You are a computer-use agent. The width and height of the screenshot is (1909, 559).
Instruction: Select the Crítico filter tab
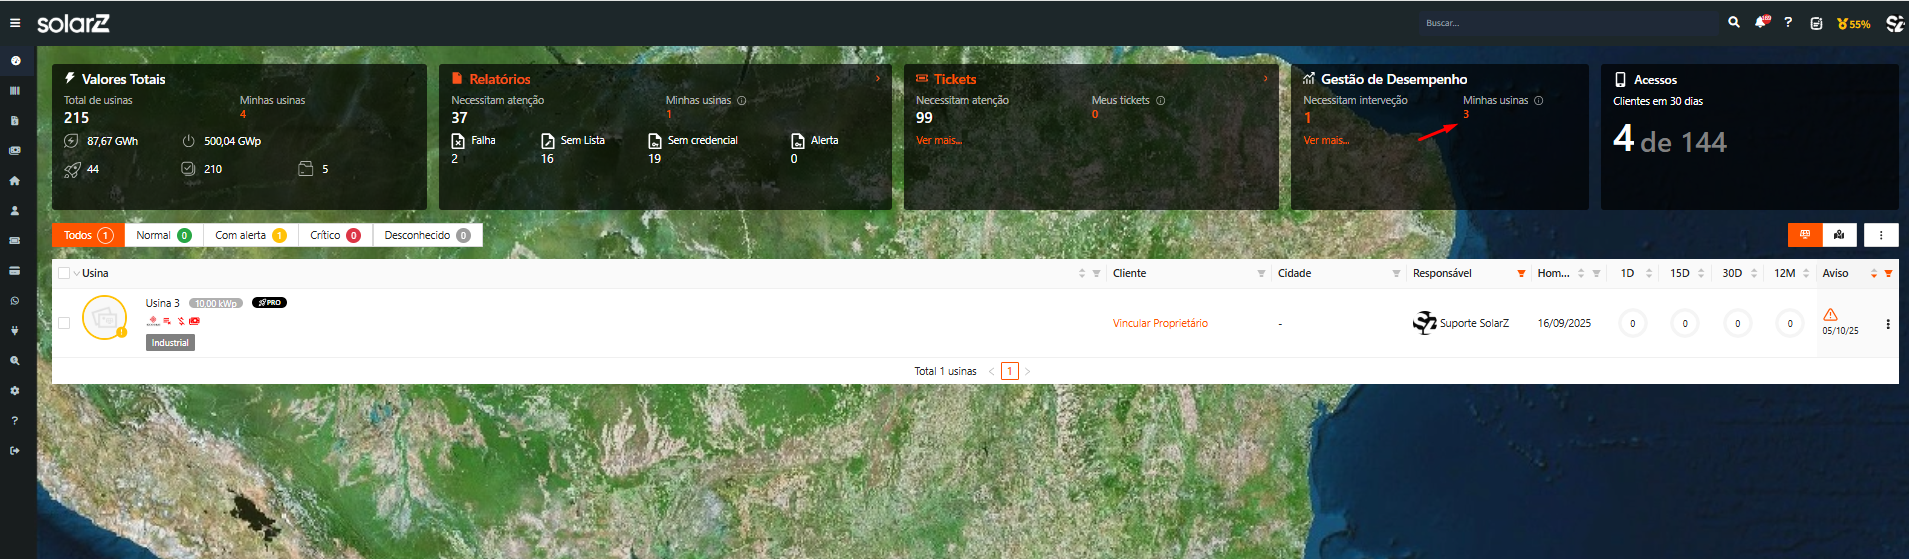coord(335,235)
